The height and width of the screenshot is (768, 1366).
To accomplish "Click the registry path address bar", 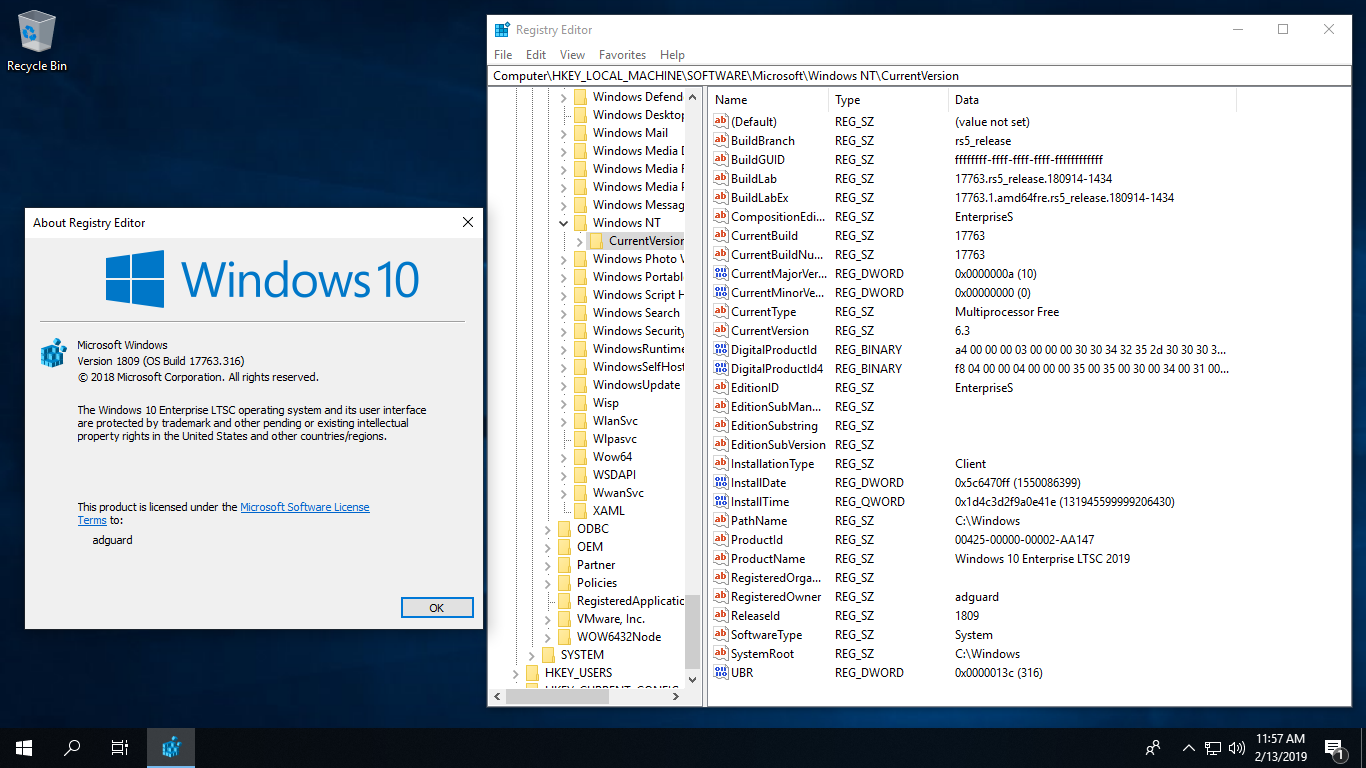I will coord(918,76).
